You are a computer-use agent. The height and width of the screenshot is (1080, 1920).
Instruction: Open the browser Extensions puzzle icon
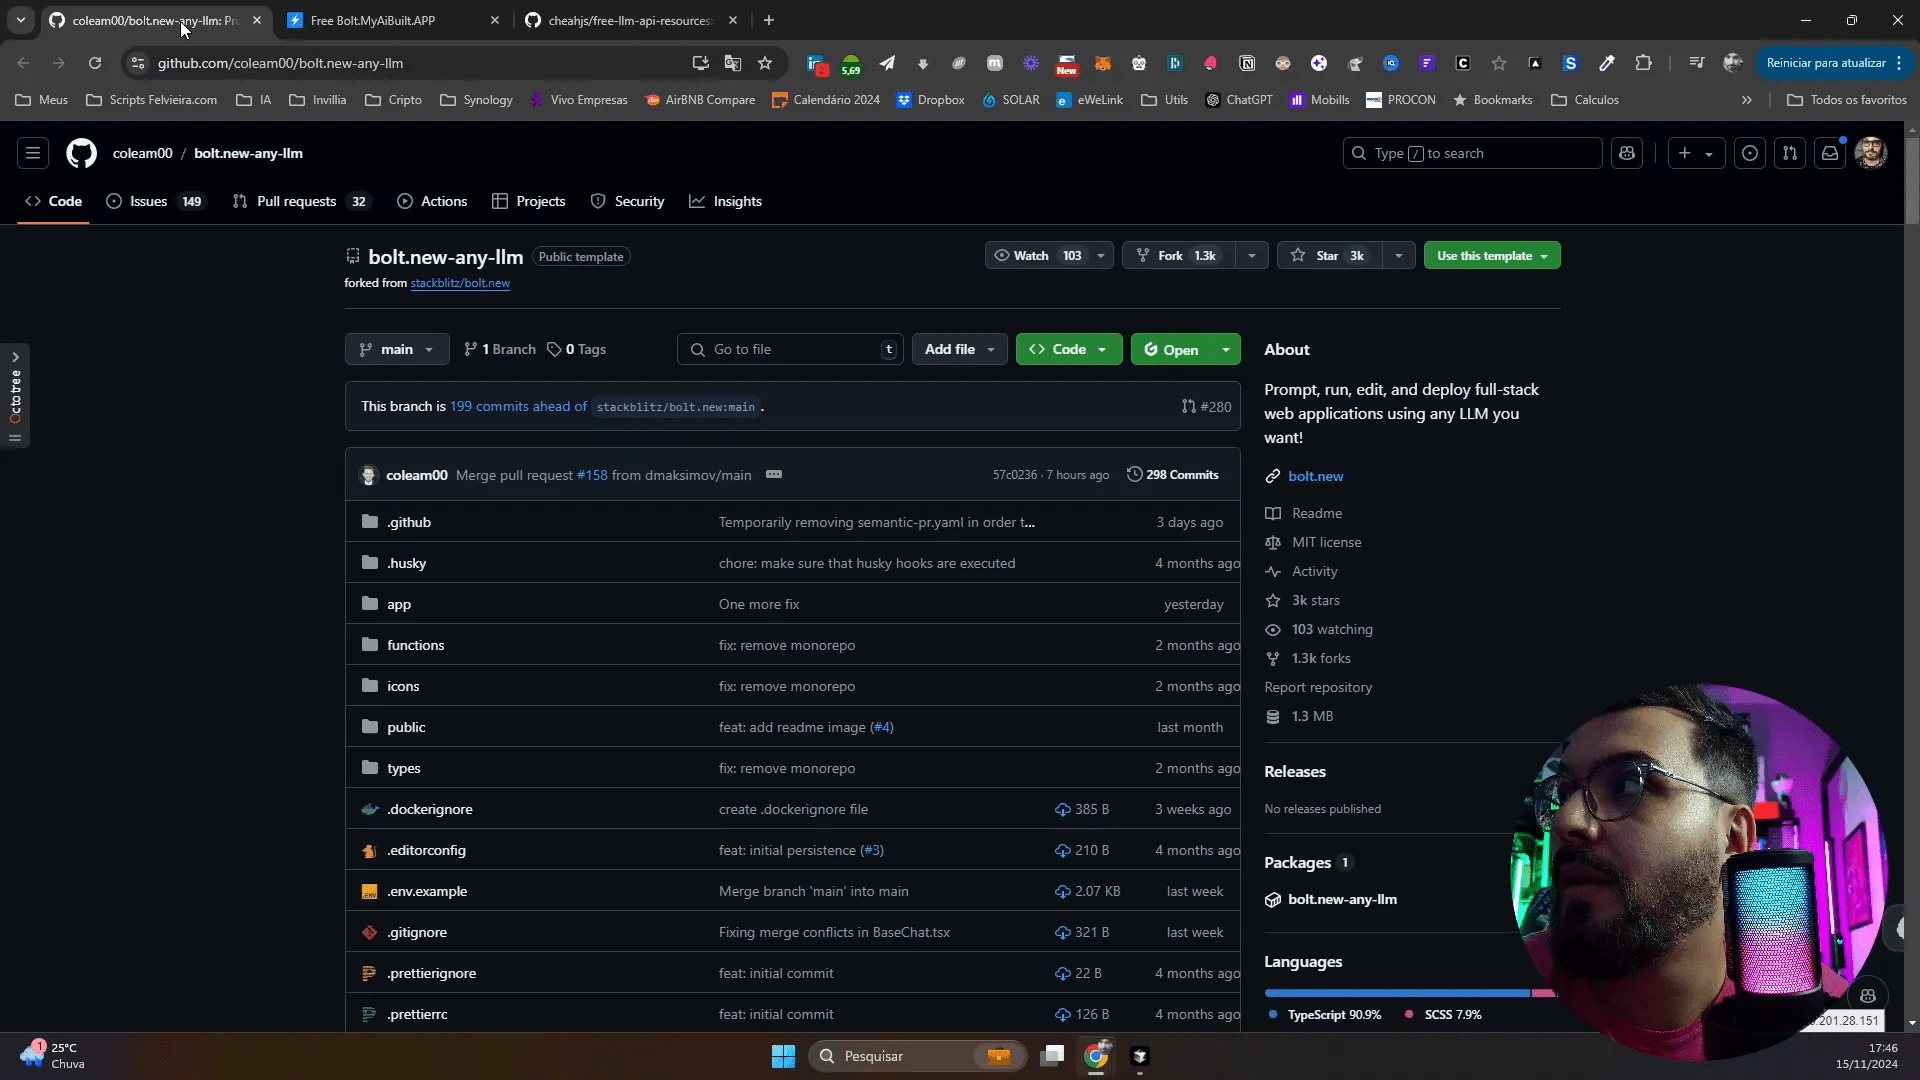pyautogui.click(x=1643, y=63)
